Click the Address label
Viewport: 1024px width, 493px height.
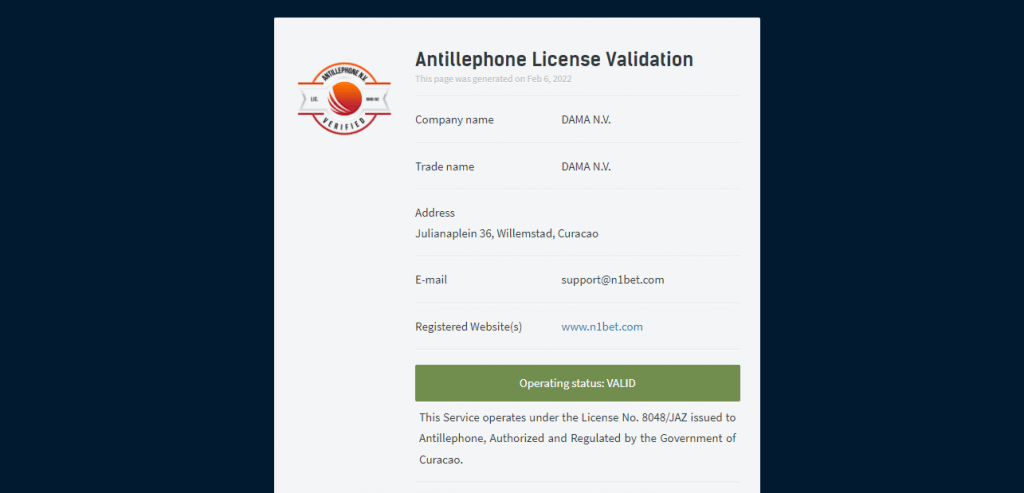pyautogui.click(x=435, y=213)
